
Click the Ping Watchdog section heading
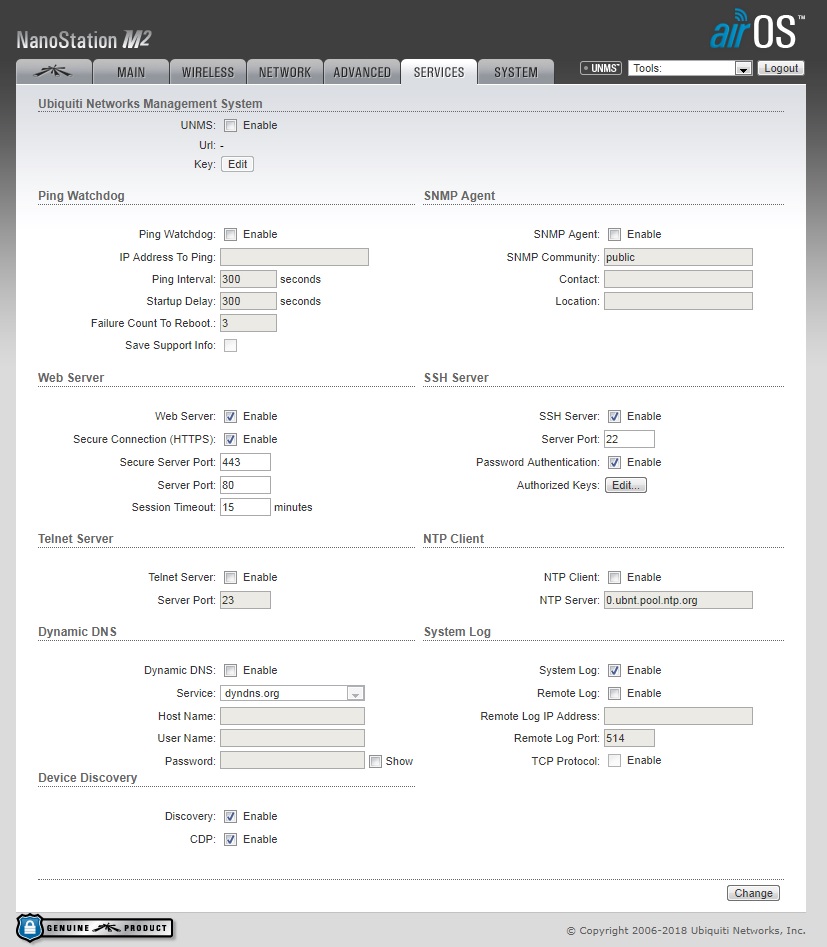click(x=81, y=196)
